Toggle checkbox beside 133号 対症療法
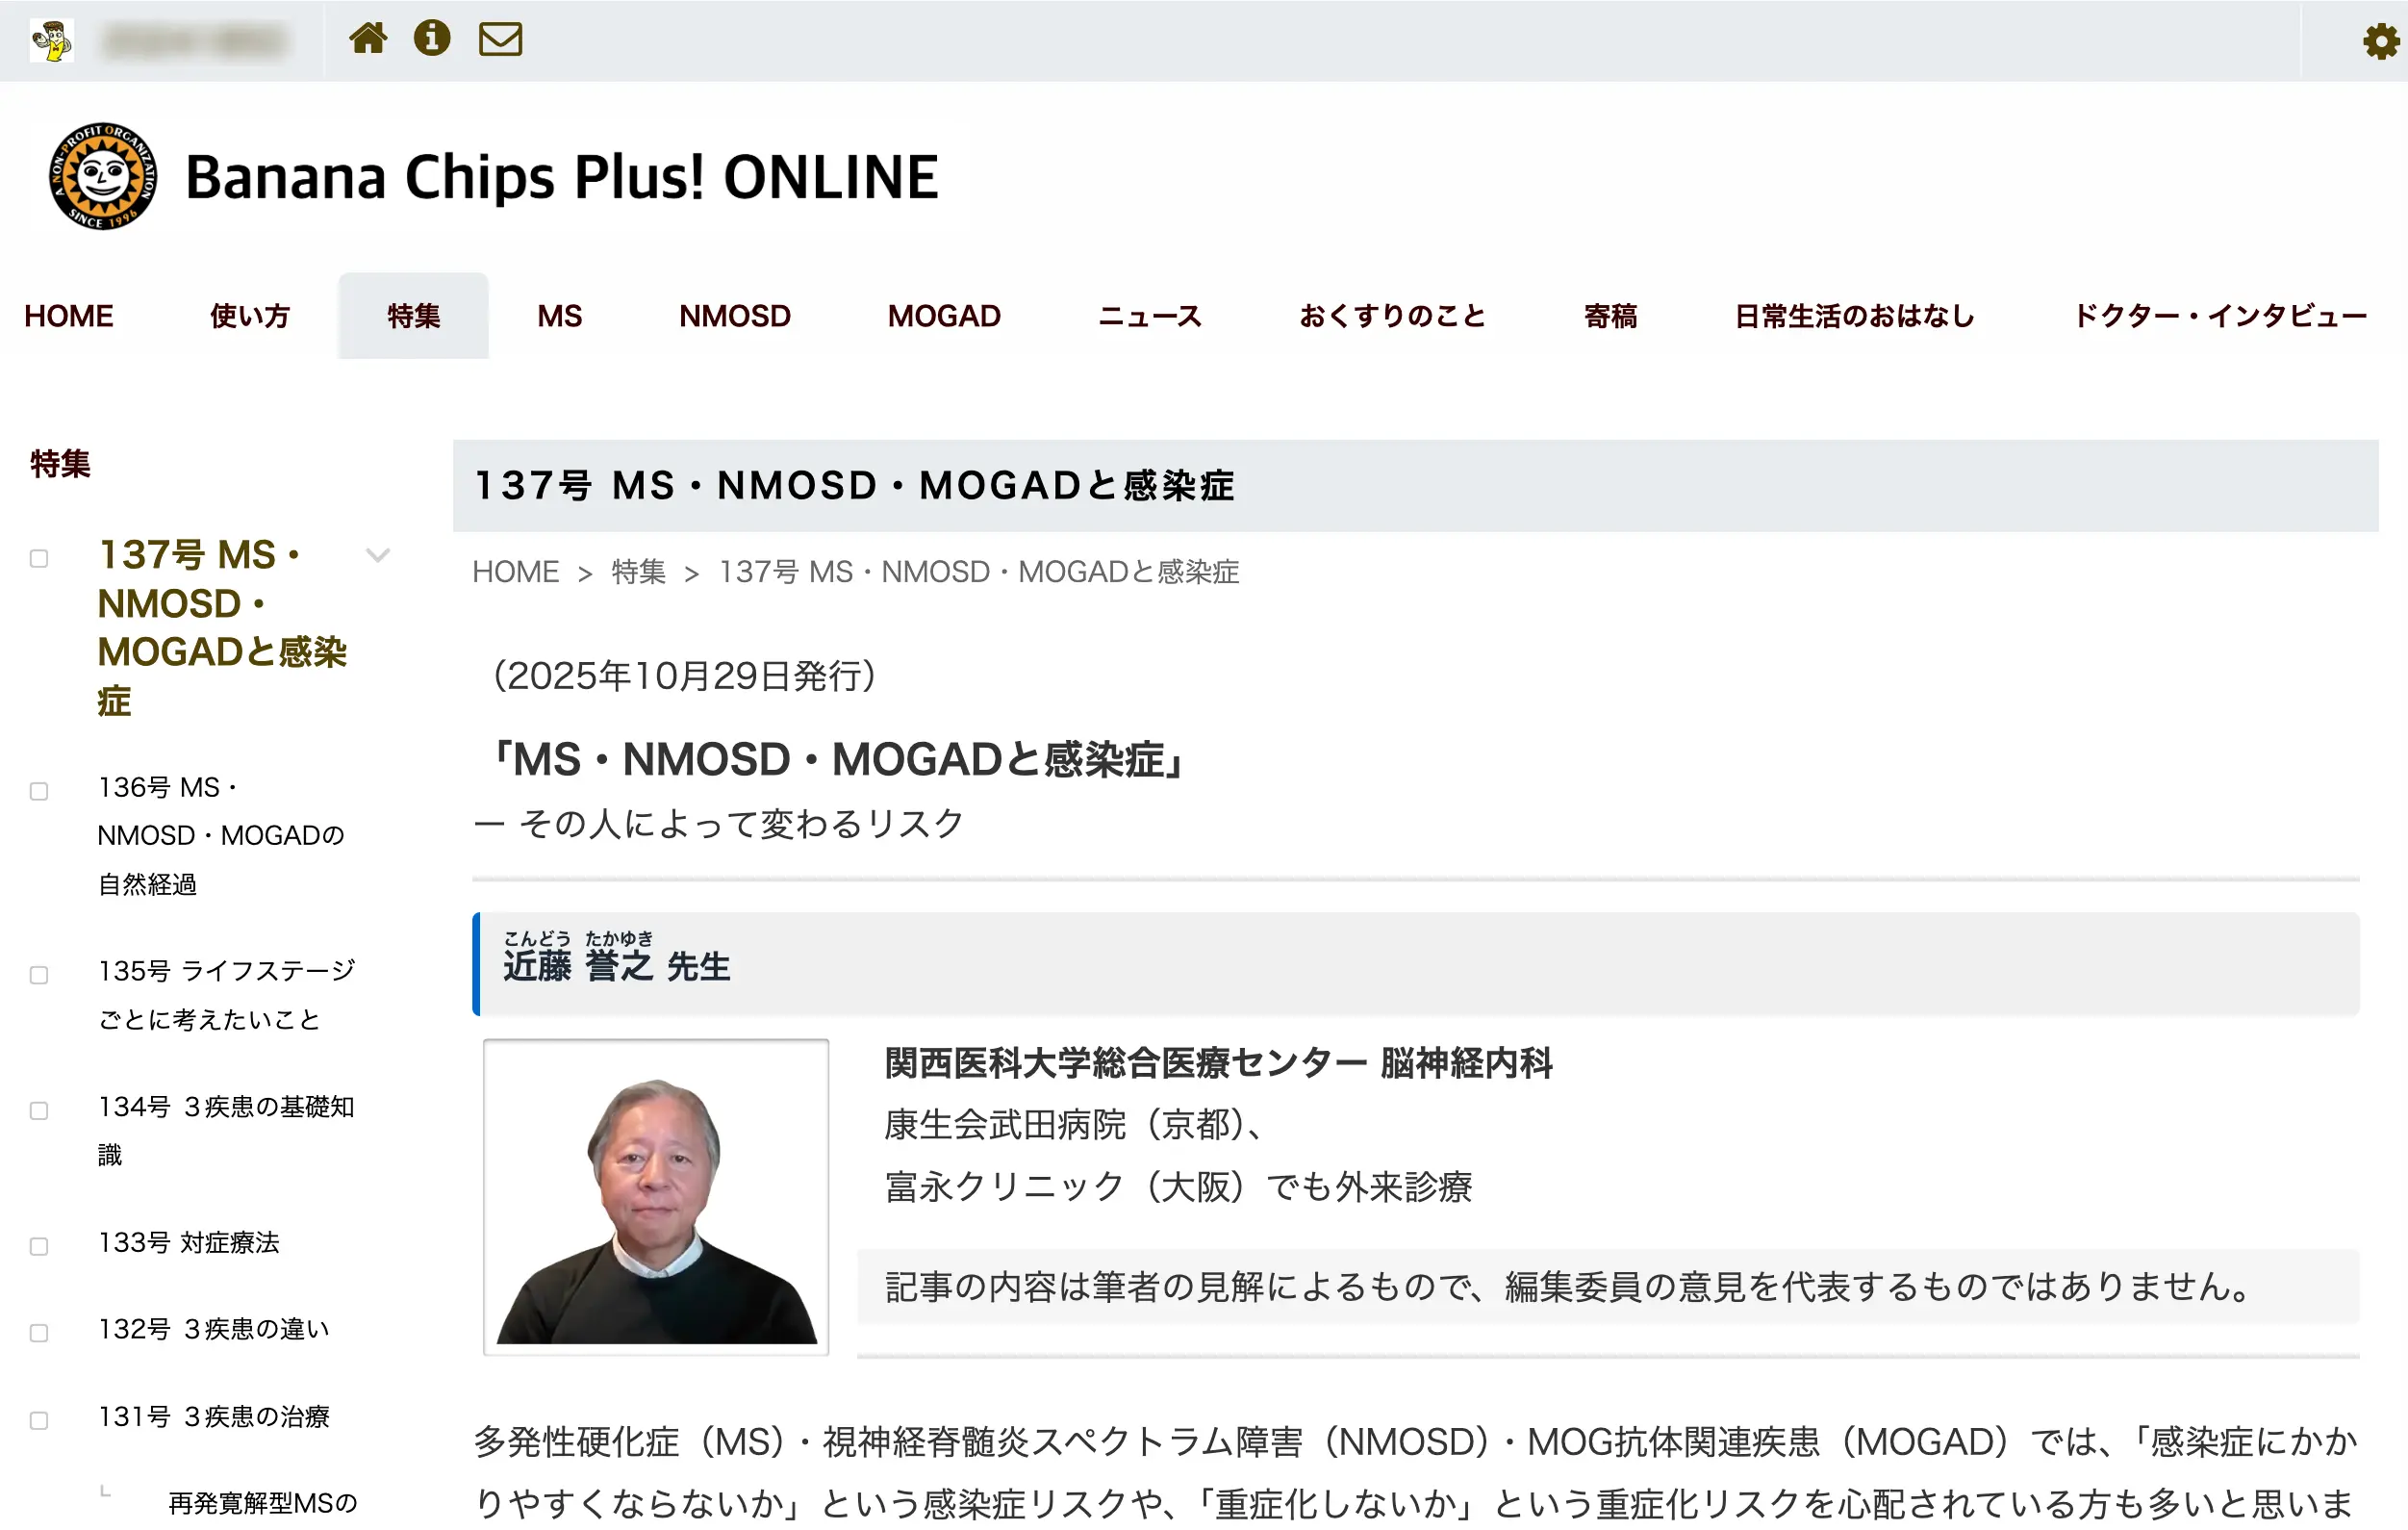This screenshot has width=2408, height=1530. (39, 1247)
